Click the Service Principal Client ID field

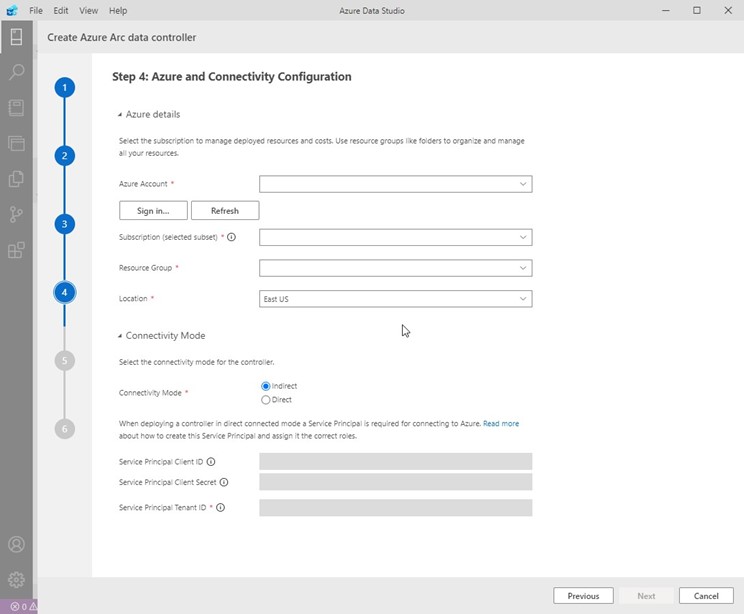(x=396, y=461)
